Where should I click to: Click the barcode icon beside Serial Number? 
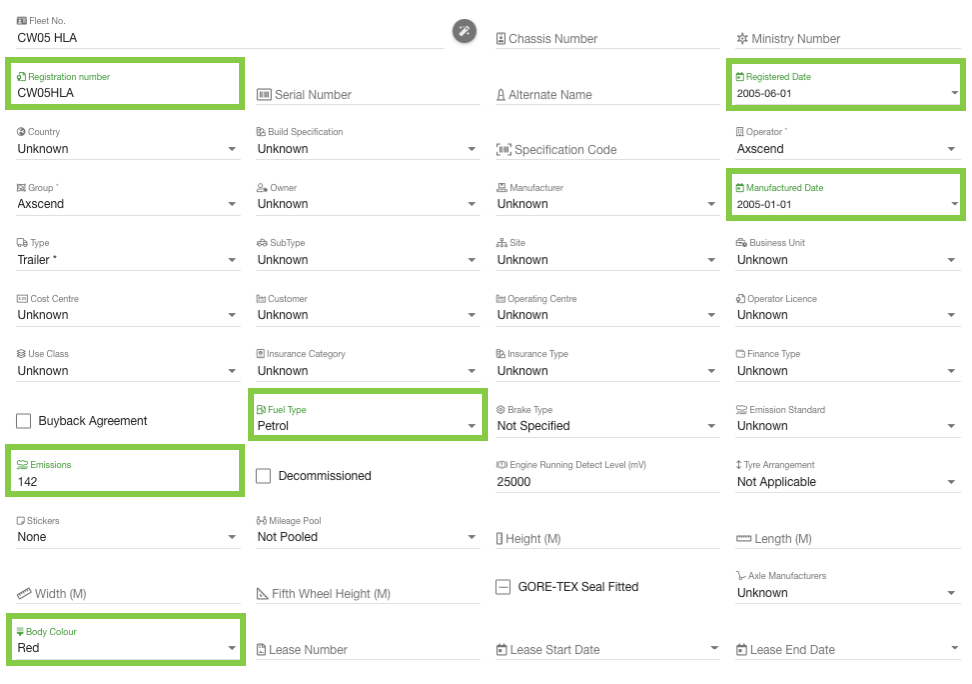click(x=264, y=94)
